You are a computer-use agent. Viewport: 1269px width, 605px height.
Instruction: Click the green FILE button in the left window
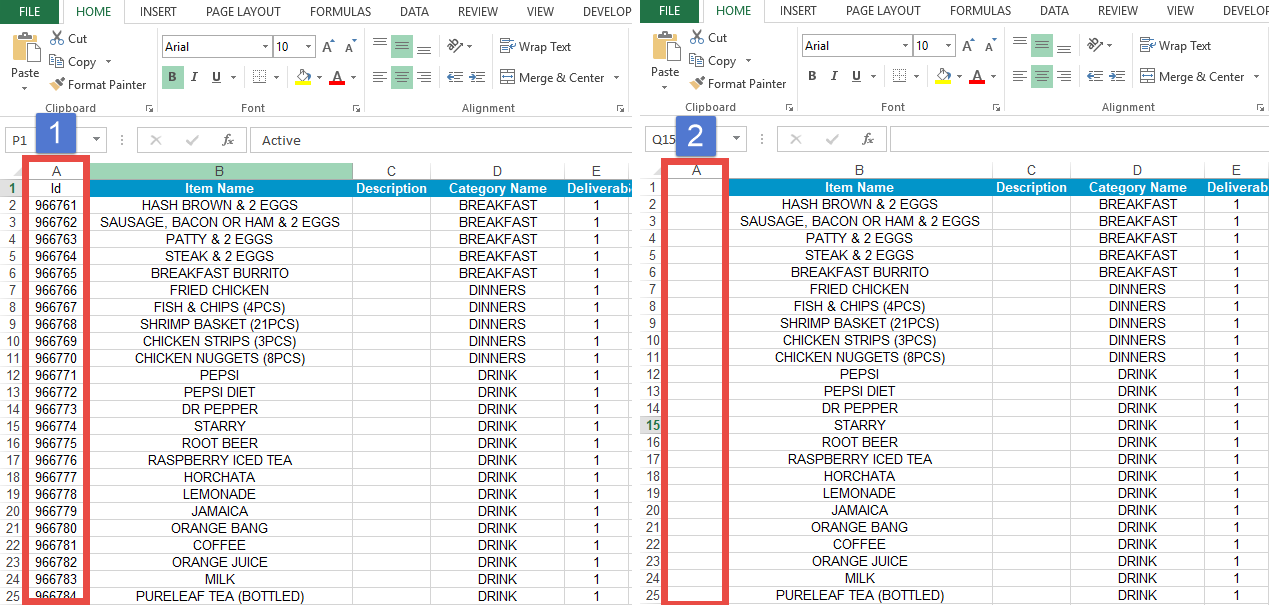coord(30,12)
